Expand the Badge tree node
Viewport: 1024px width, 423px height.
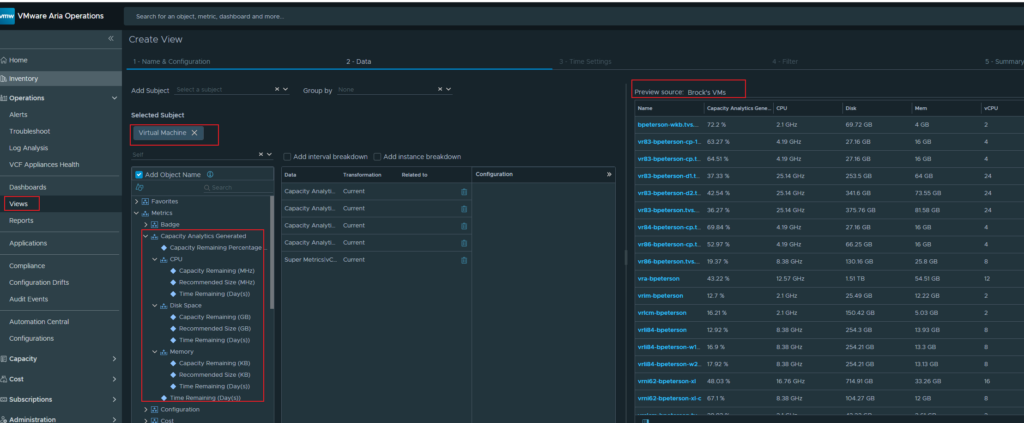click(146, 225)
